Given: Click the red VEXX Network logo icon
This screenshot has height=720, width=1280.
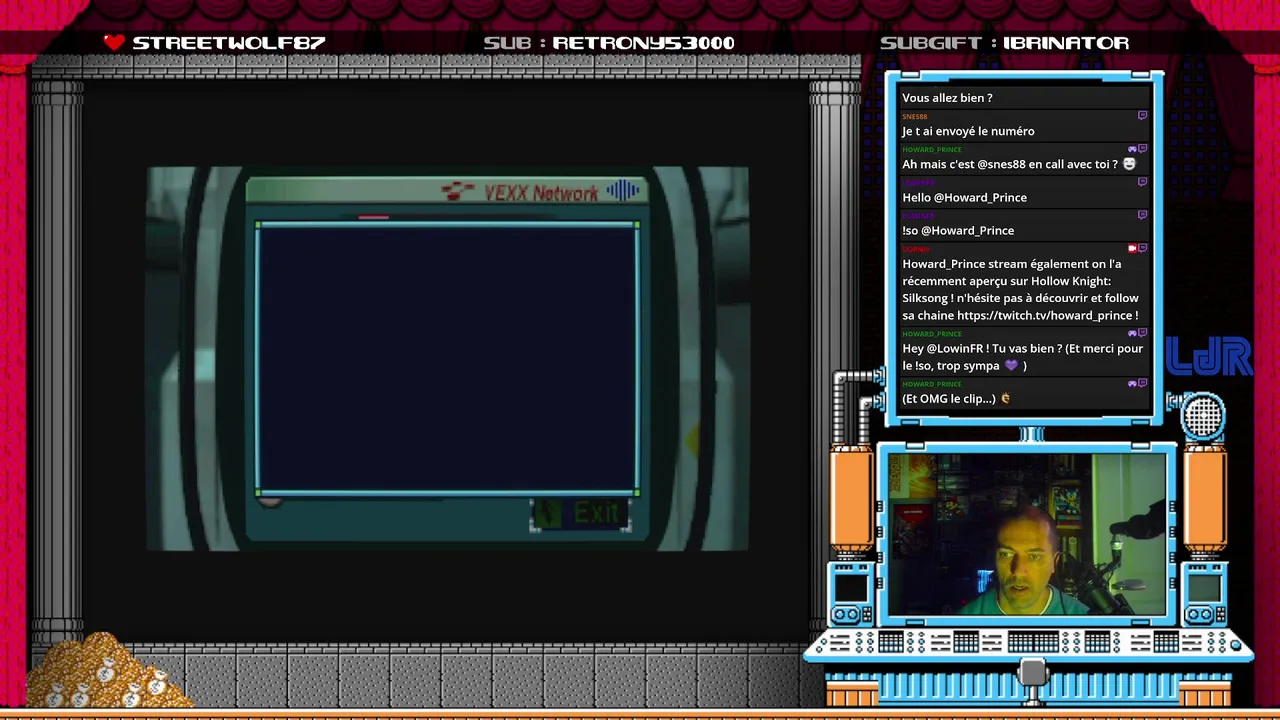Looking at the screenshot, I should (x=459, y=191).
